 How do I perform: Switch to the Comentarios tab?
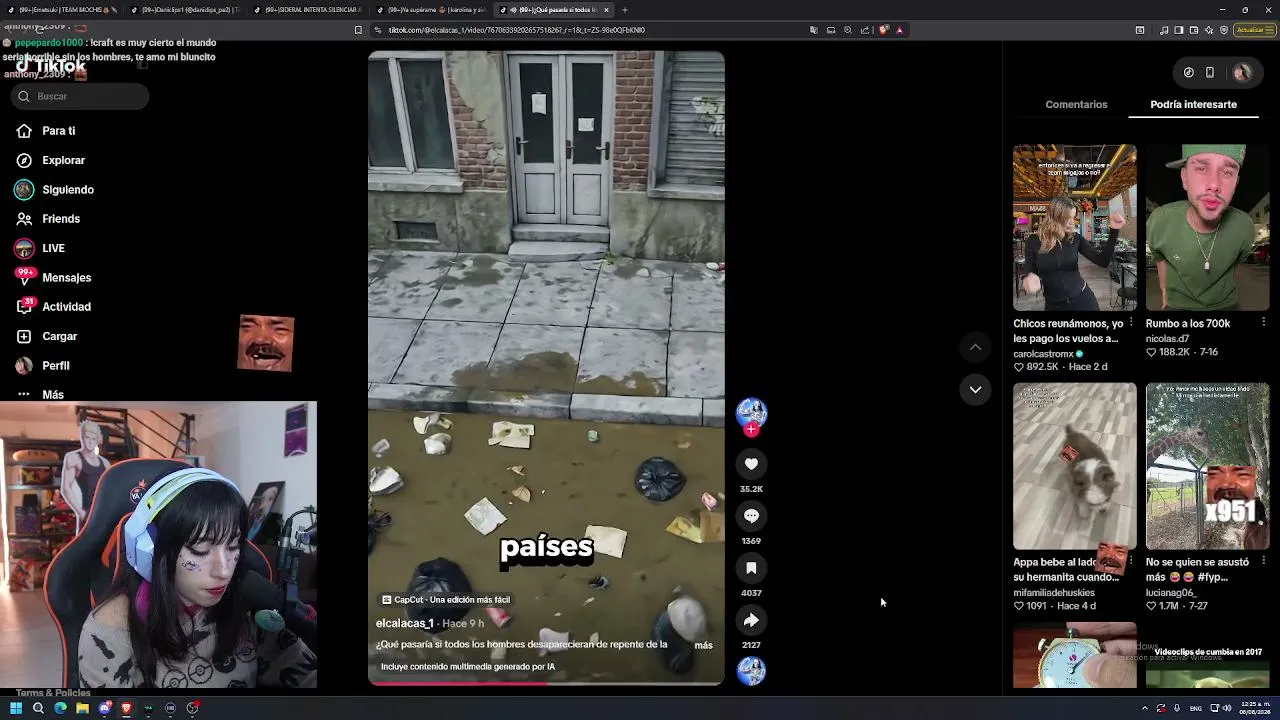1076,104
